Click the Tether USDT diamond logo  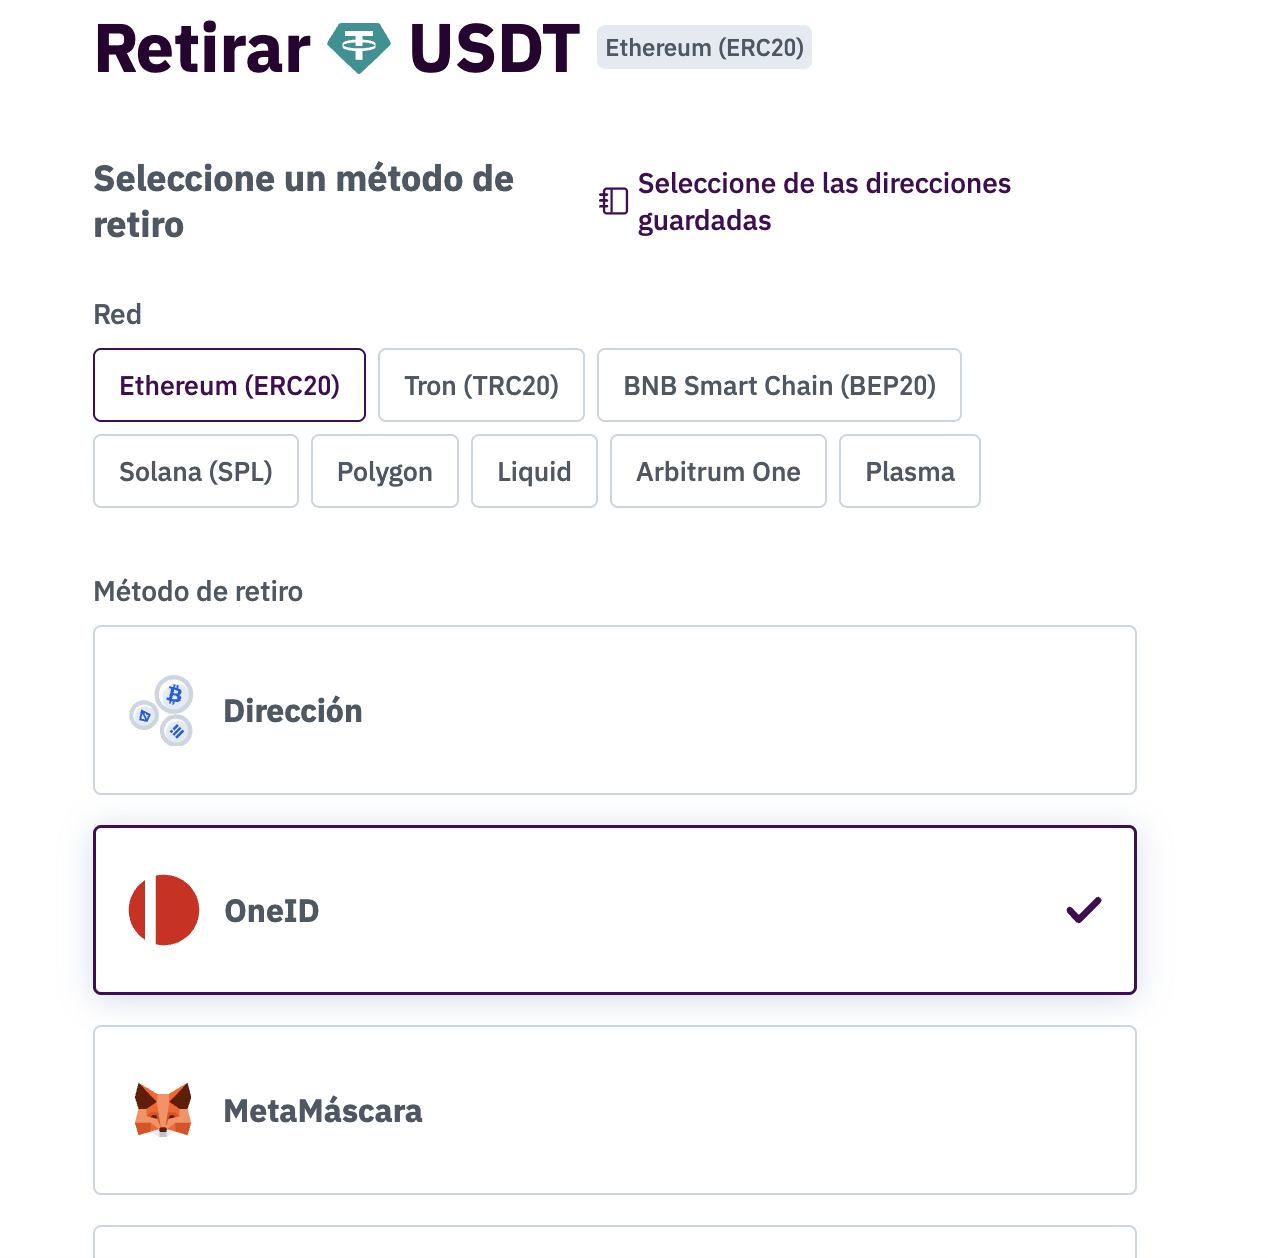359,49
